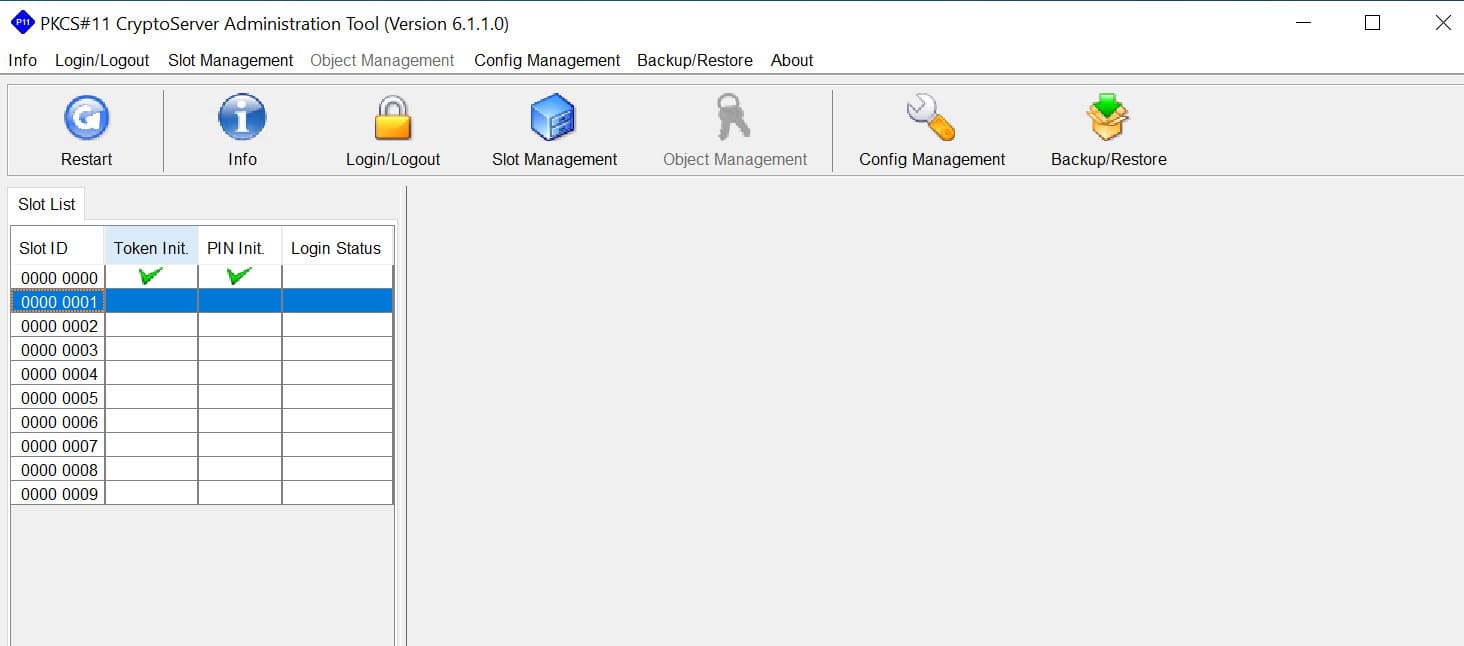
Task: Click the Login Status column header
Action: click(337, 248)
